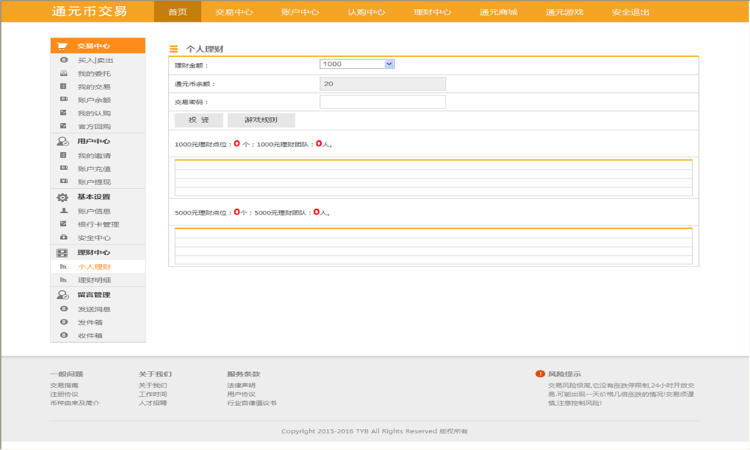The height and width of the screenshot is (450, 750).
Task: Click the icon beside 理财中心 in sidebar
Action: (63, 253)
